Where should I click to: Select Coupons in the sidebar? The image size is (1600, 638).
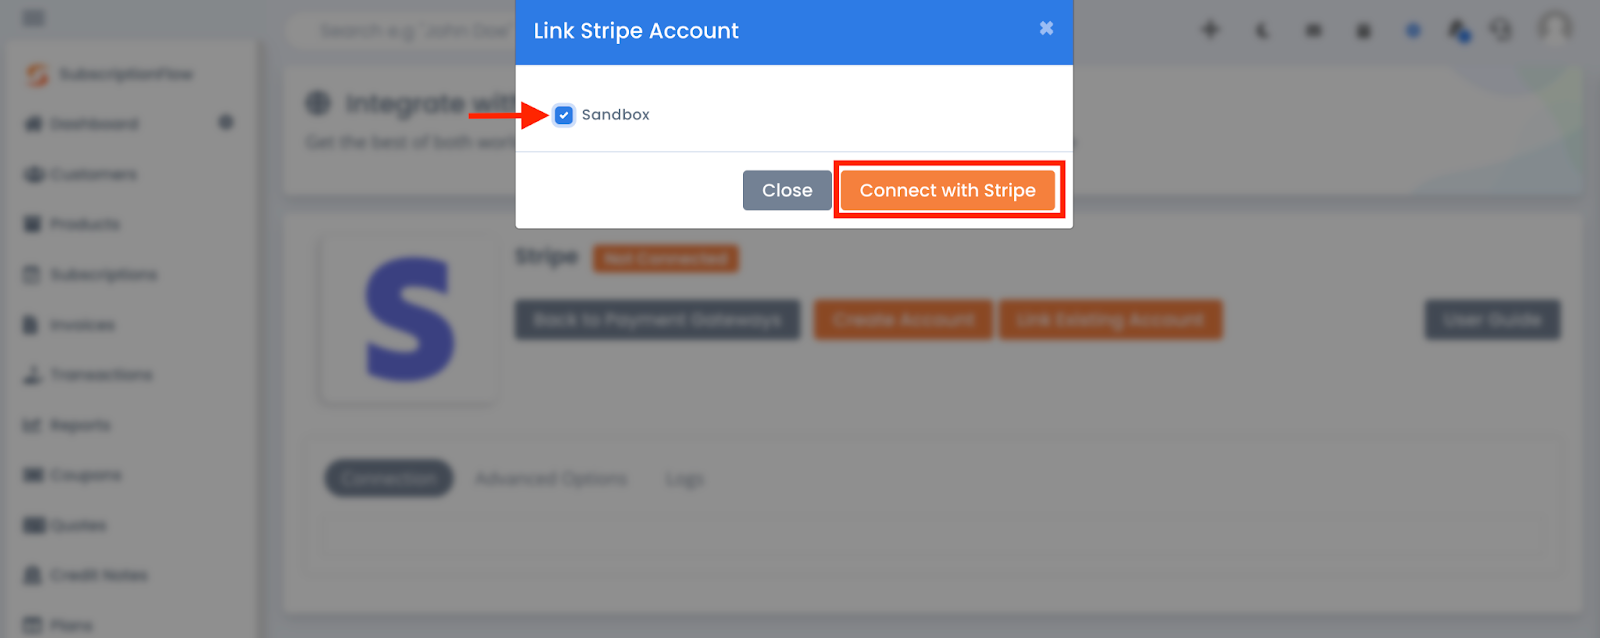[x=86, y=475]
